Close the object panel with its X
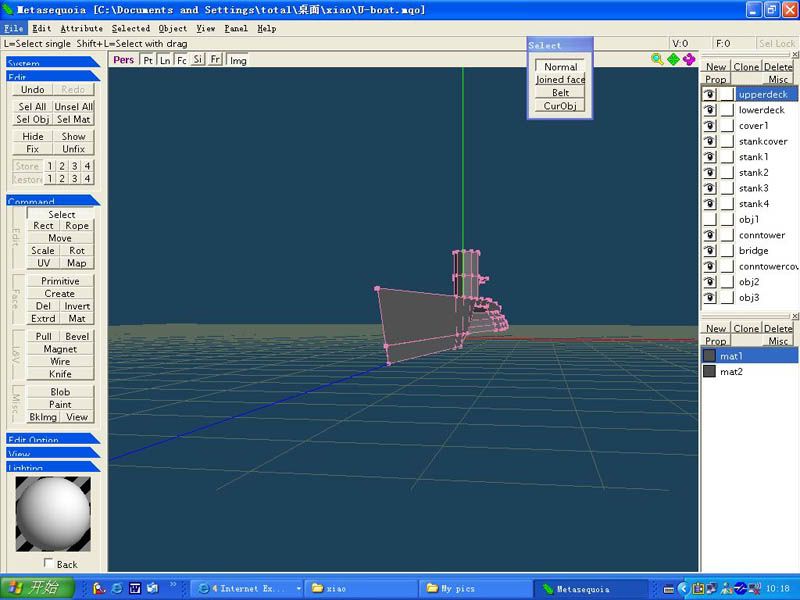 tap(795, 55)
